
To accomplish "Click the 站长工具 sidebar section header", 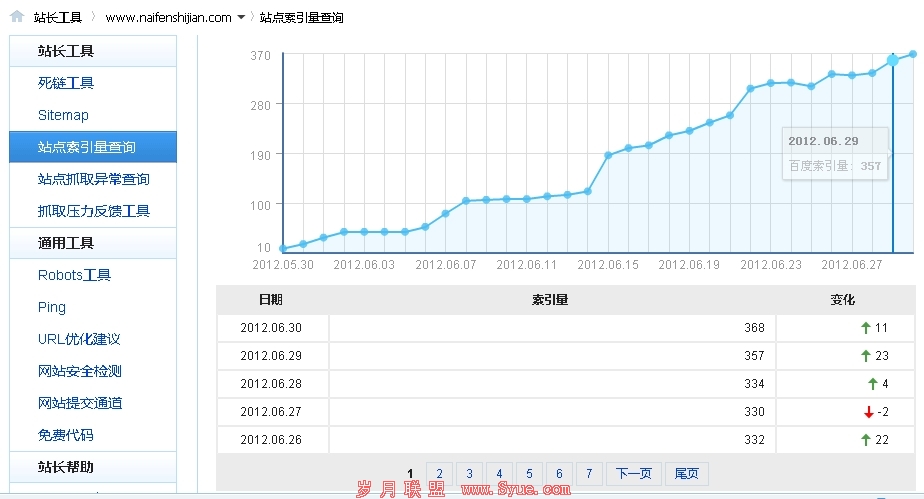I will pyautogui.click(x=93, y=51).
